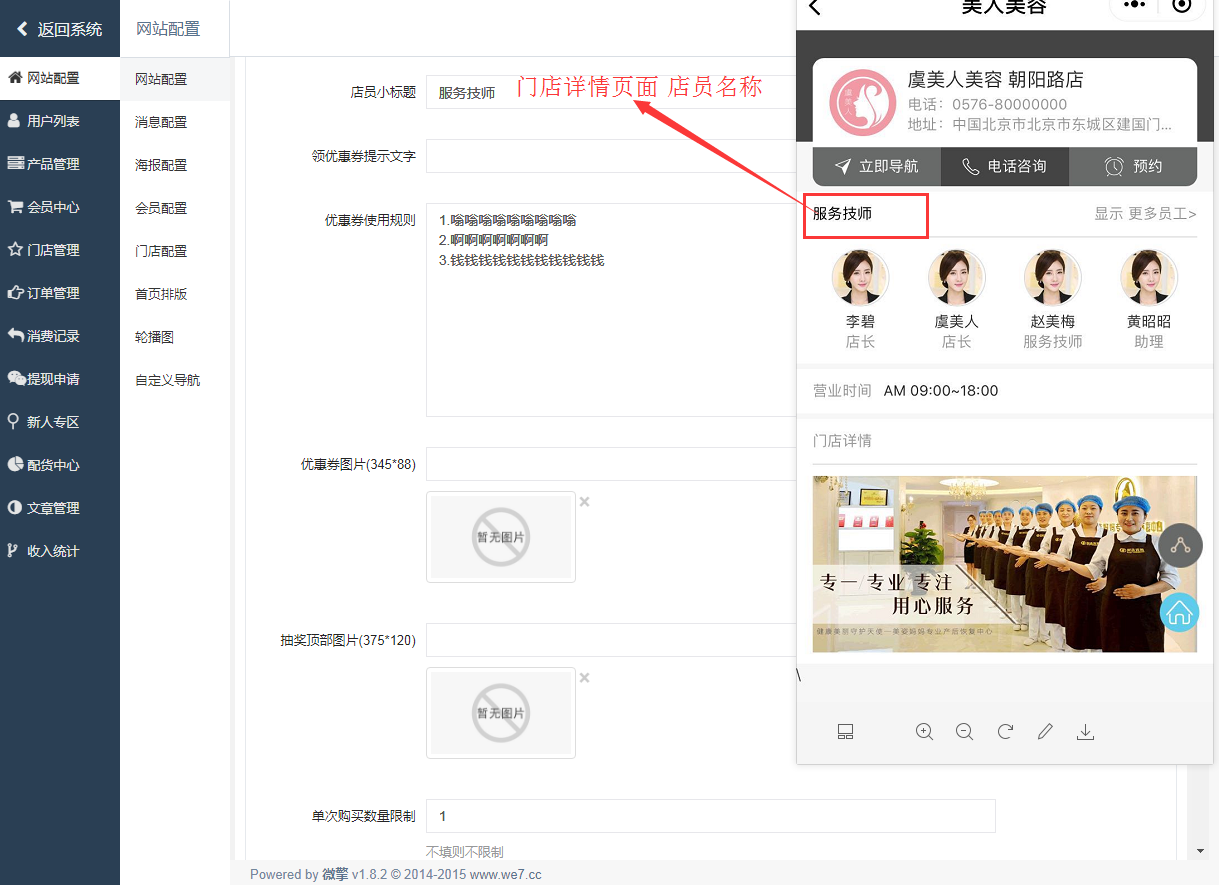Click the 抽奖顶部图片 path input field
Screen dimensions: 1219x885
[x=611, y=640]
